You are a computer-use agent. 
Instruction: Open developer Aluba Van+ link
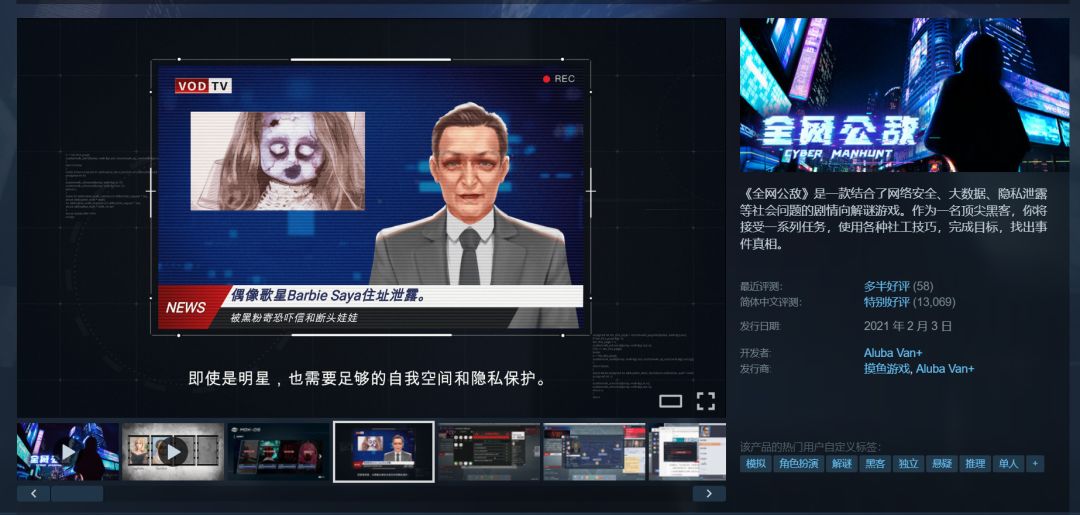893,353
